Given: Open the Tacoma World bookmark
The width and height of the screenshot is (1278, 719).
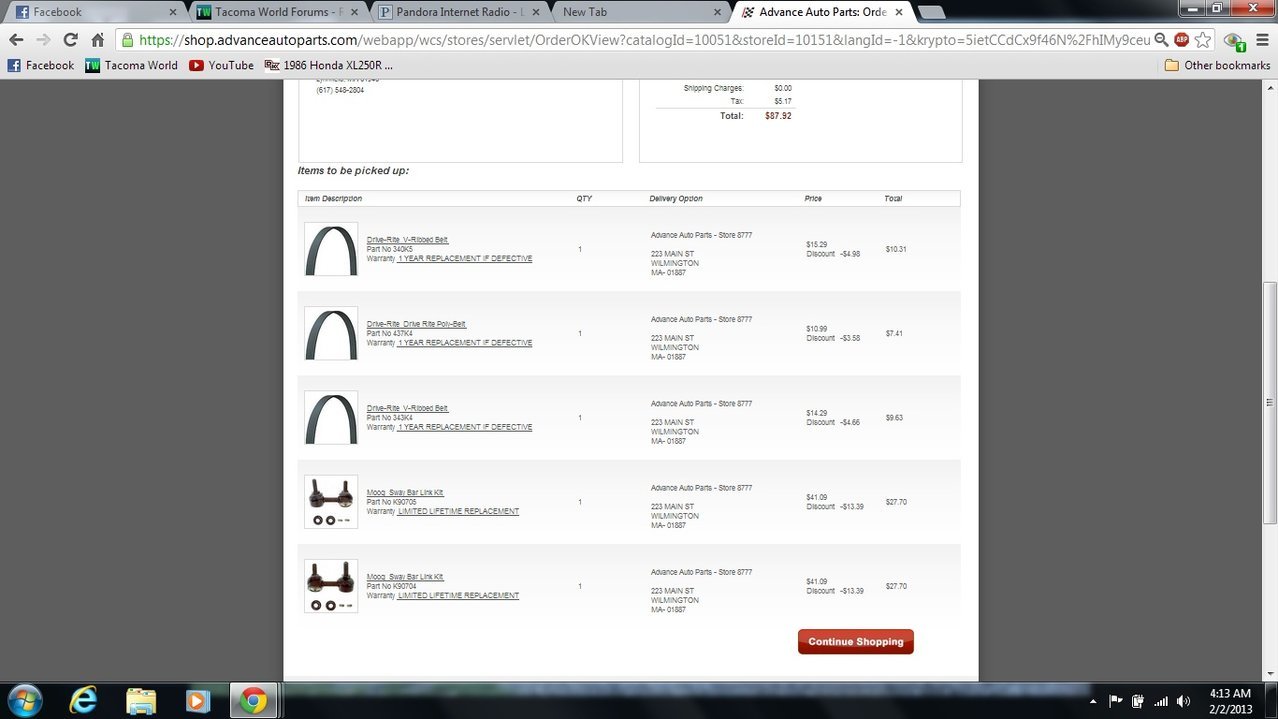Looking at the screenshot, I should [x=132, y=65].
